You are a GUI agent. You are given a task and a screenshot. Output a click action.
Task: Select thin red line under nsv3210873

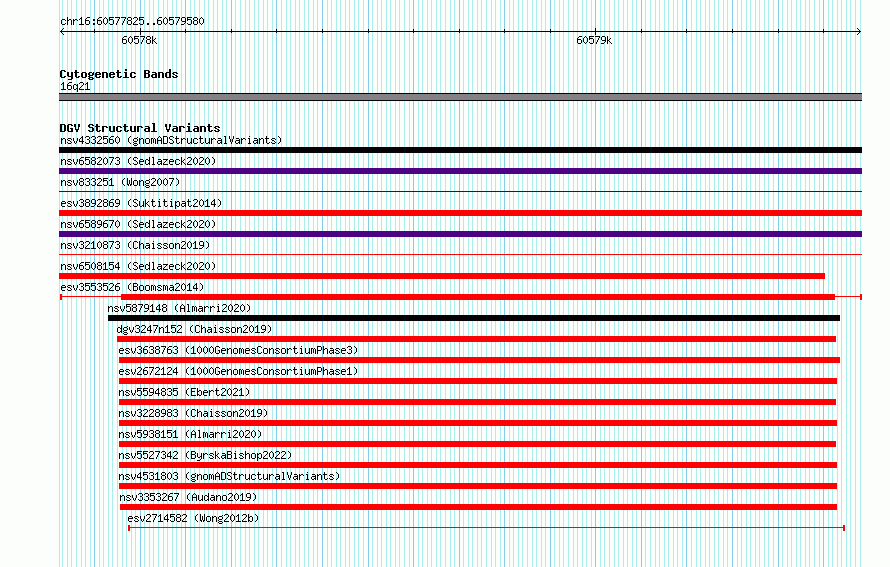coord(460,255)
